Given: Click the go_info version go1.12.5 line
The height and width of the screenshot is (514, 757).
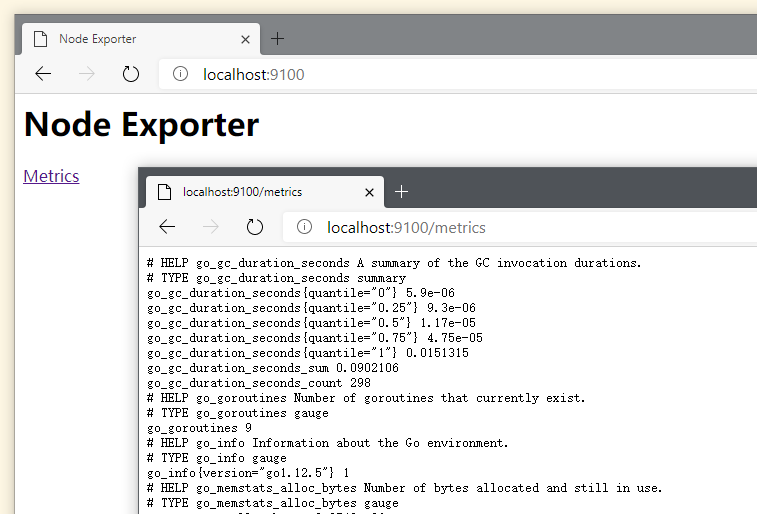Looking at the screenshot, I should click(x=248, y=472).
